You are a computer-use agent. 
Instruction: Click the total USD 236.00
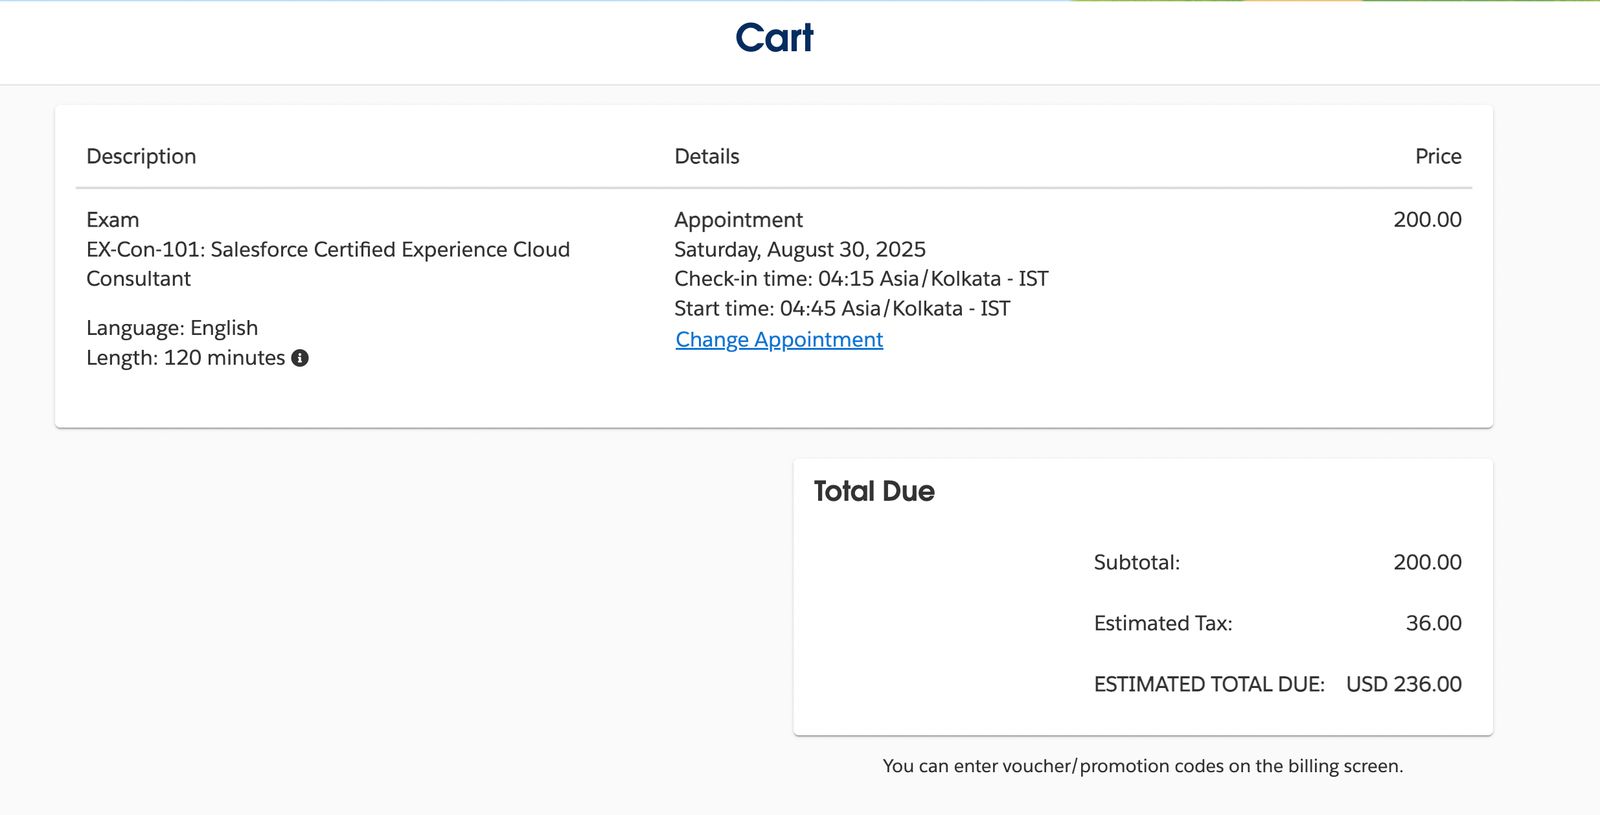1404,685
